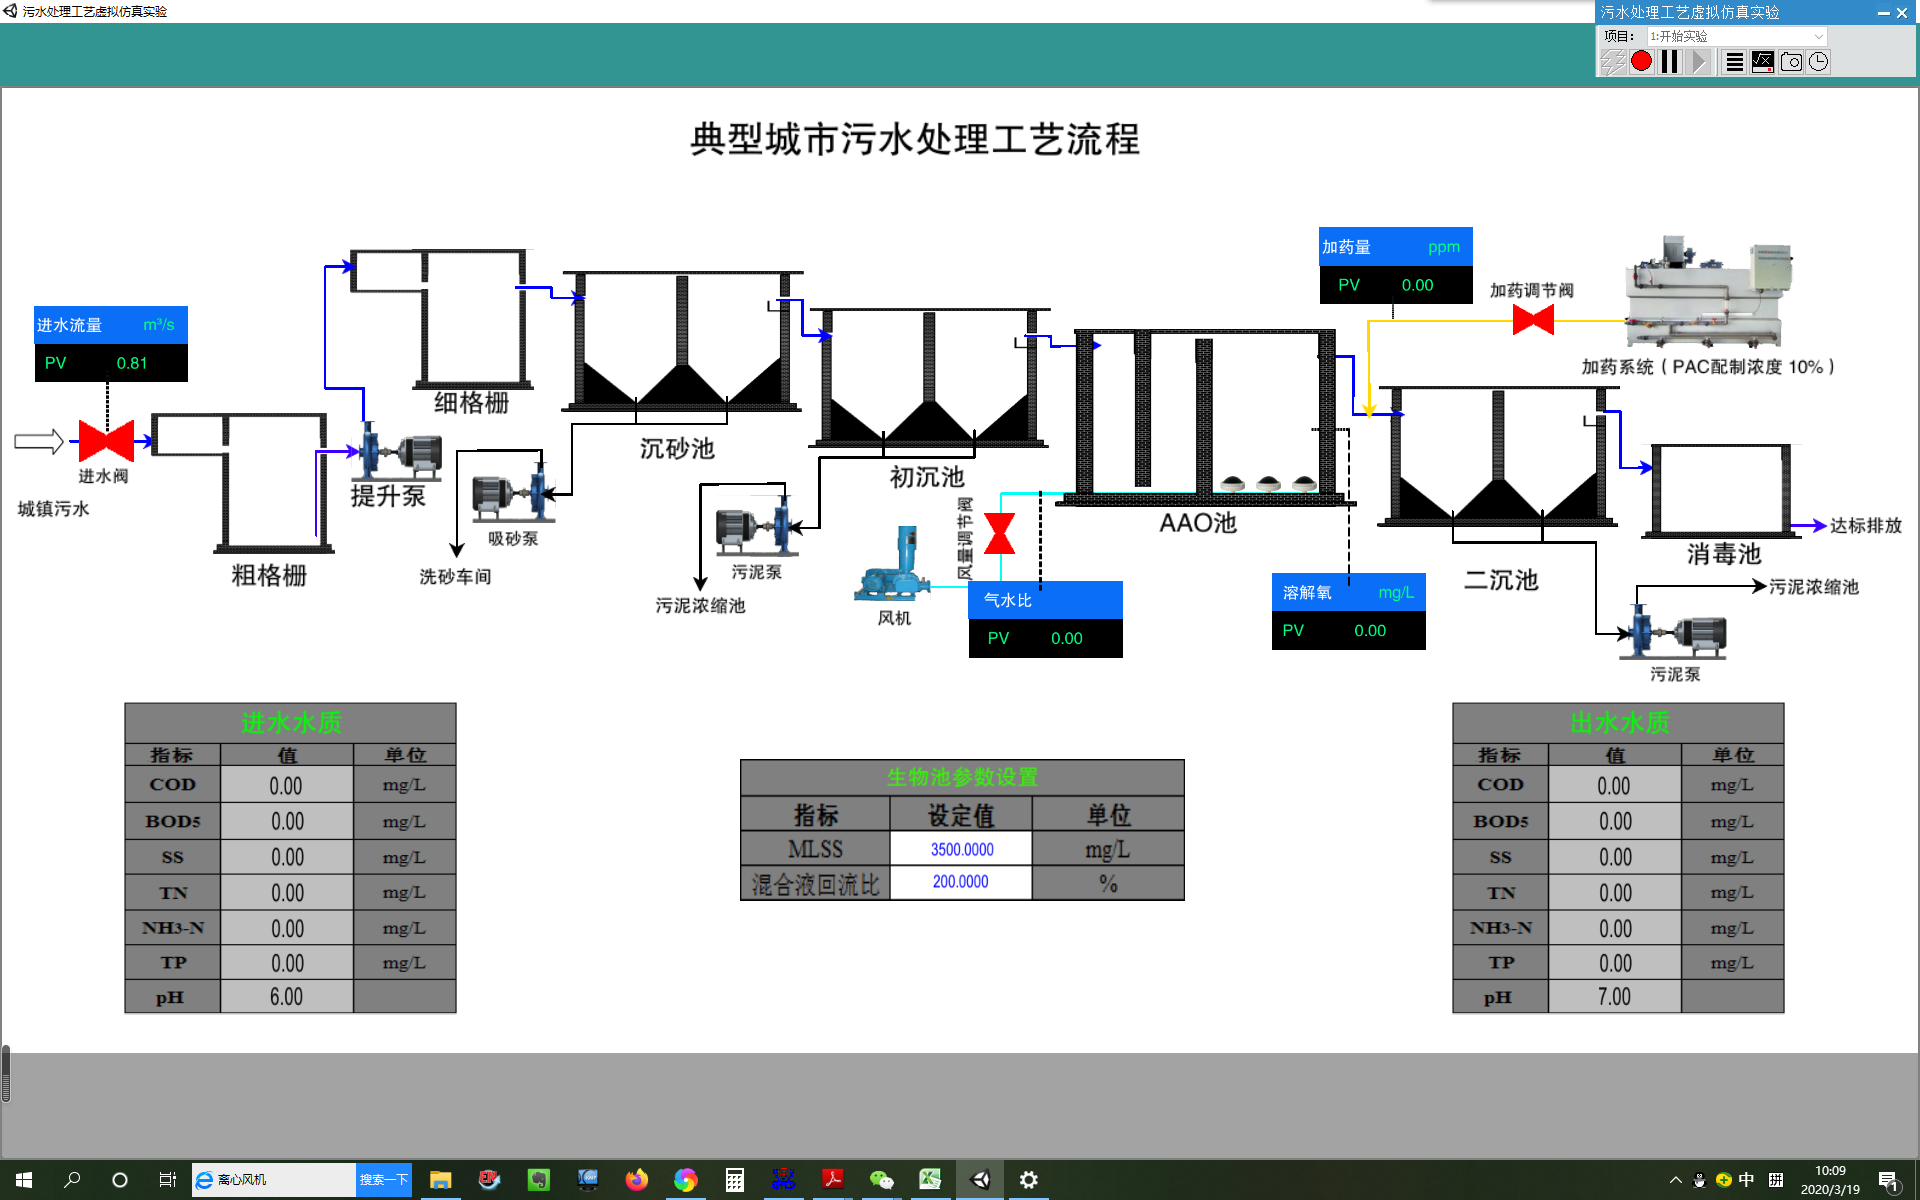
Task: Open the formula calculator icon
Action: 1763,62
